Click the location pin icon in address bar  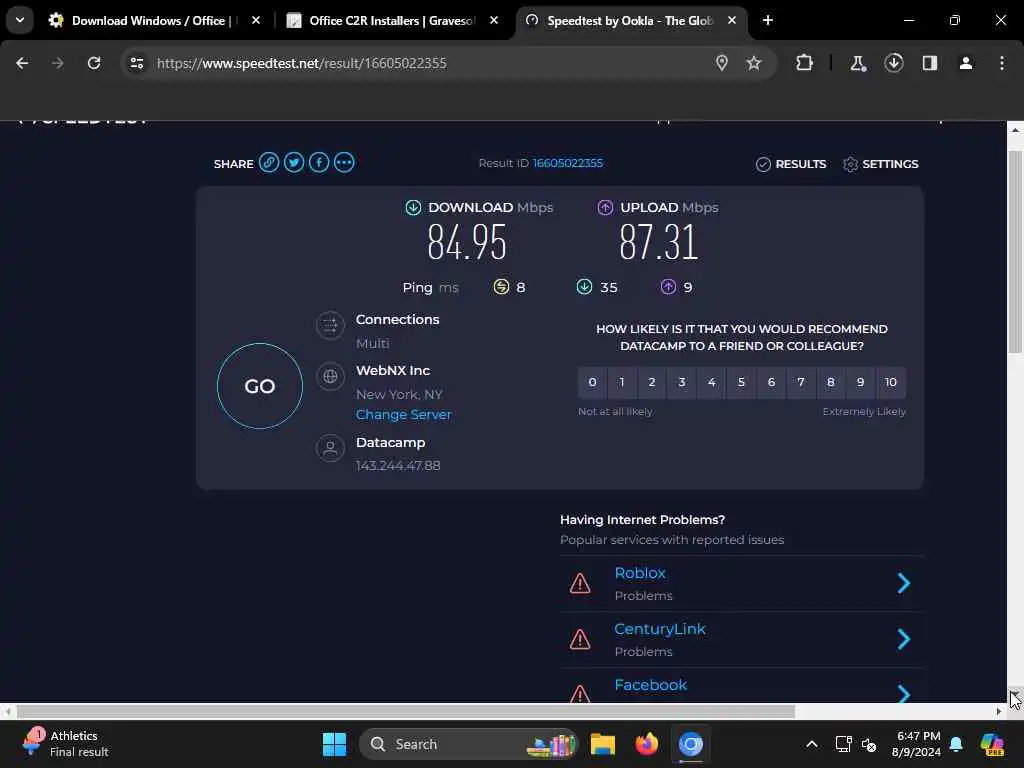[x=722, y=63]
